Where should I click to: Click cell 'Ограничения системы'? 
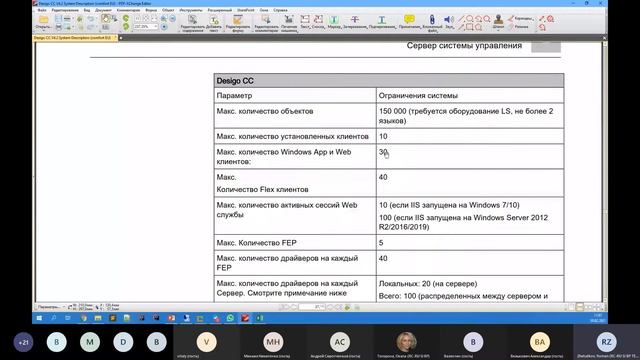click(x=470, y=96)
